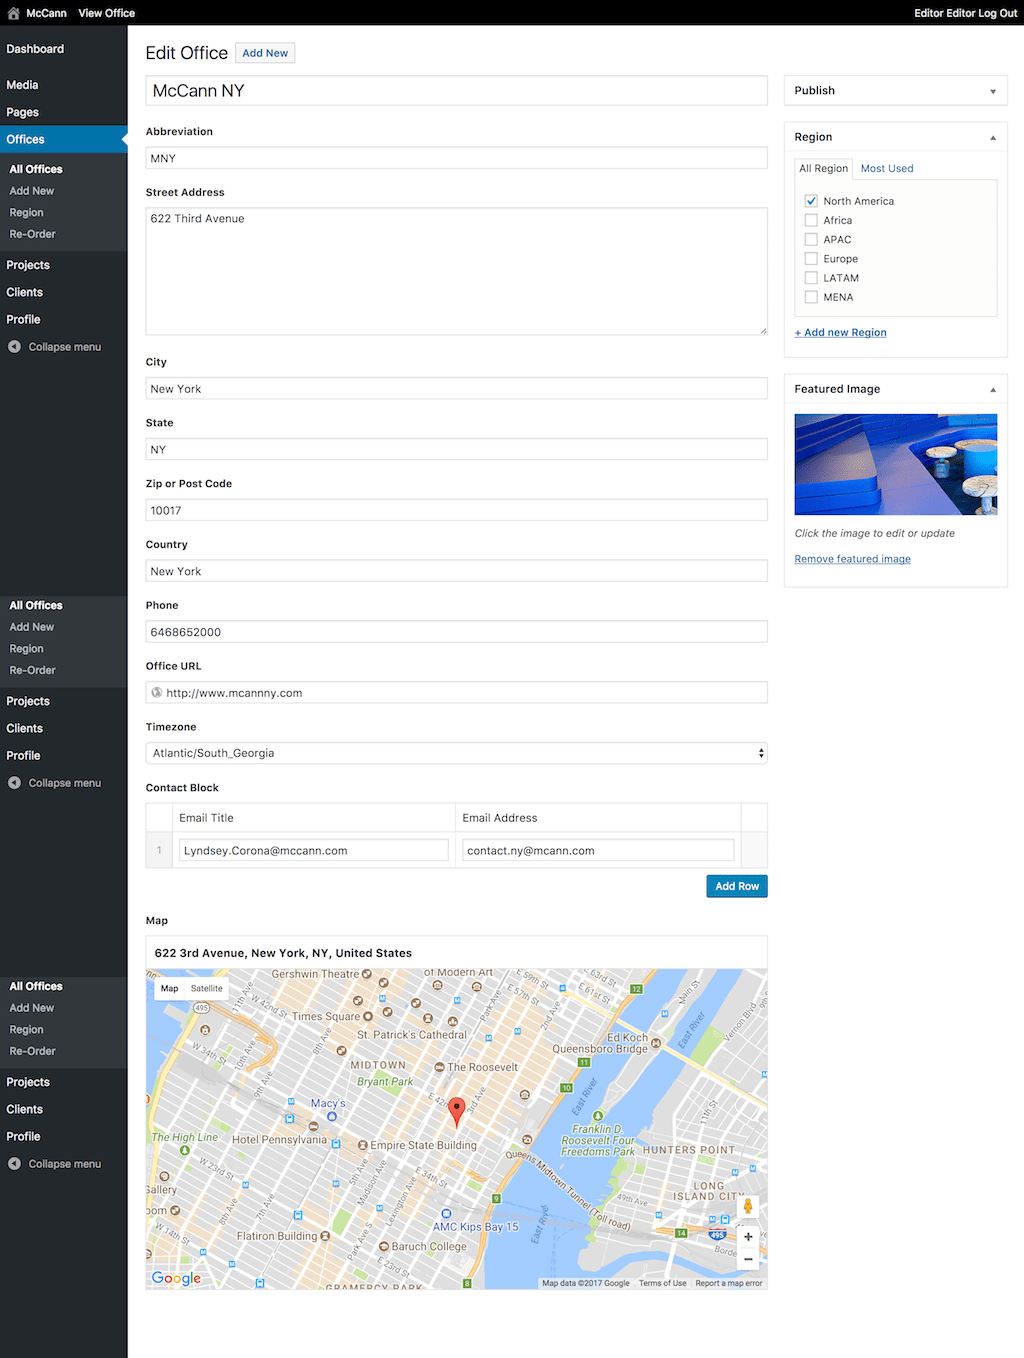Image resolution: width=1024 pixels, height=1358 pixels.
Task: Open Pages in the sidebar
Action: pyautogui.click(x=22, y=112)
